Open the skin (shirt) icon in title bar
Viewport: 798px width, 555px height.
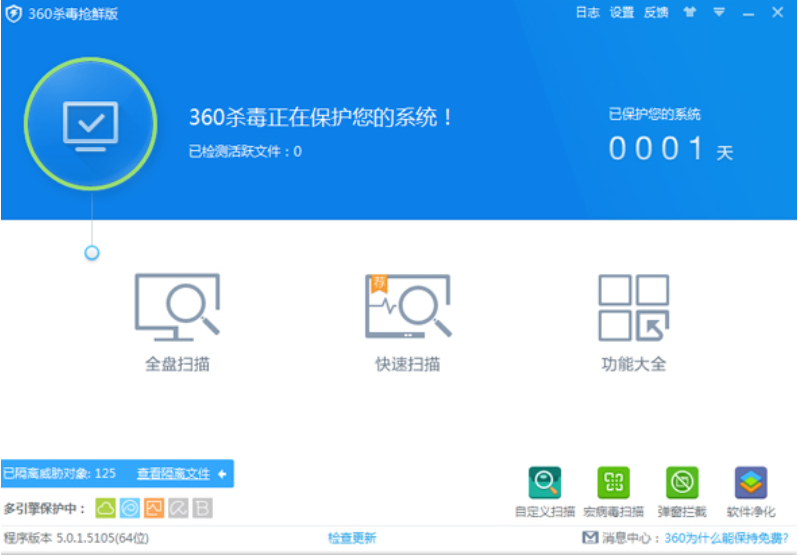click(690, 12)
